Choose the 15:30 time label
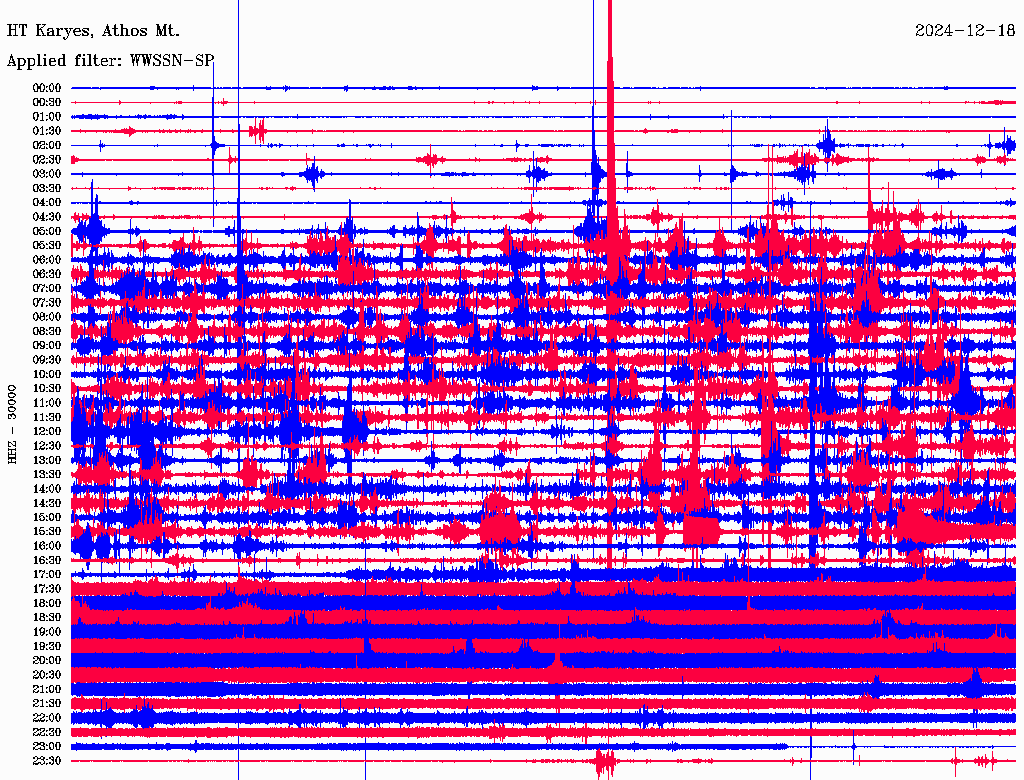 (47, 531)
